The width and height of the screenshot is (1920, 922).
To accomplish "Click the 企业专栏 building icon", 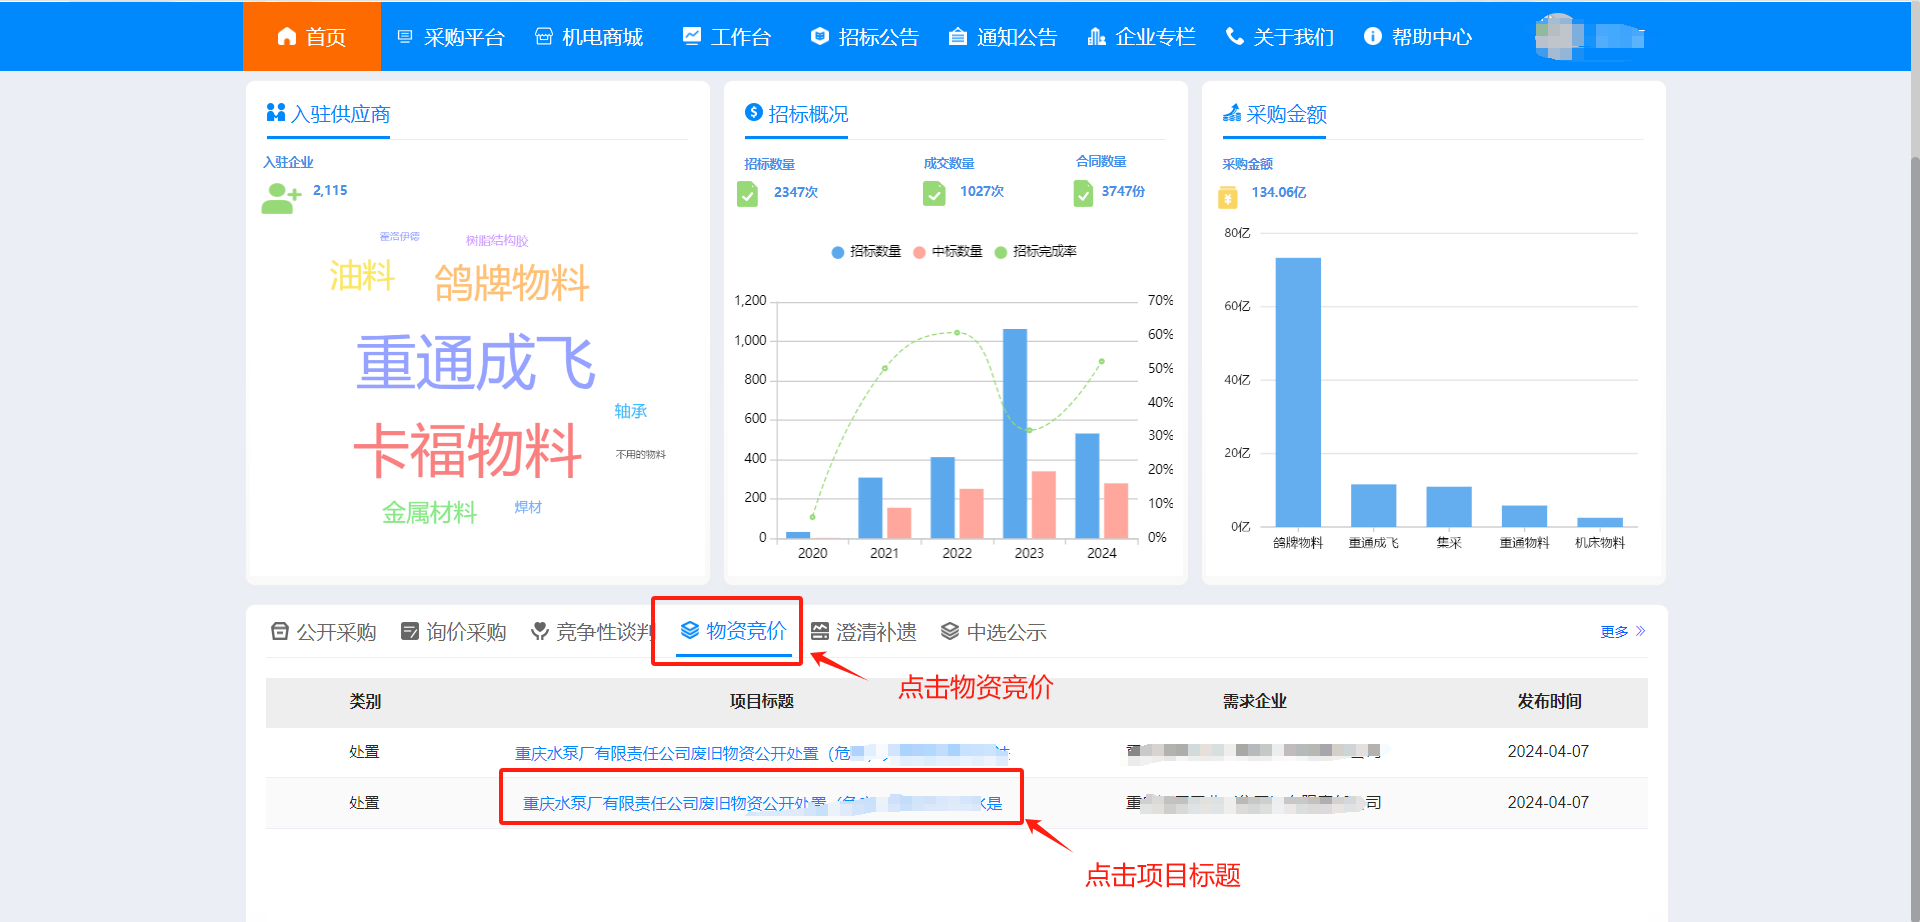I will coord(1097,37).
